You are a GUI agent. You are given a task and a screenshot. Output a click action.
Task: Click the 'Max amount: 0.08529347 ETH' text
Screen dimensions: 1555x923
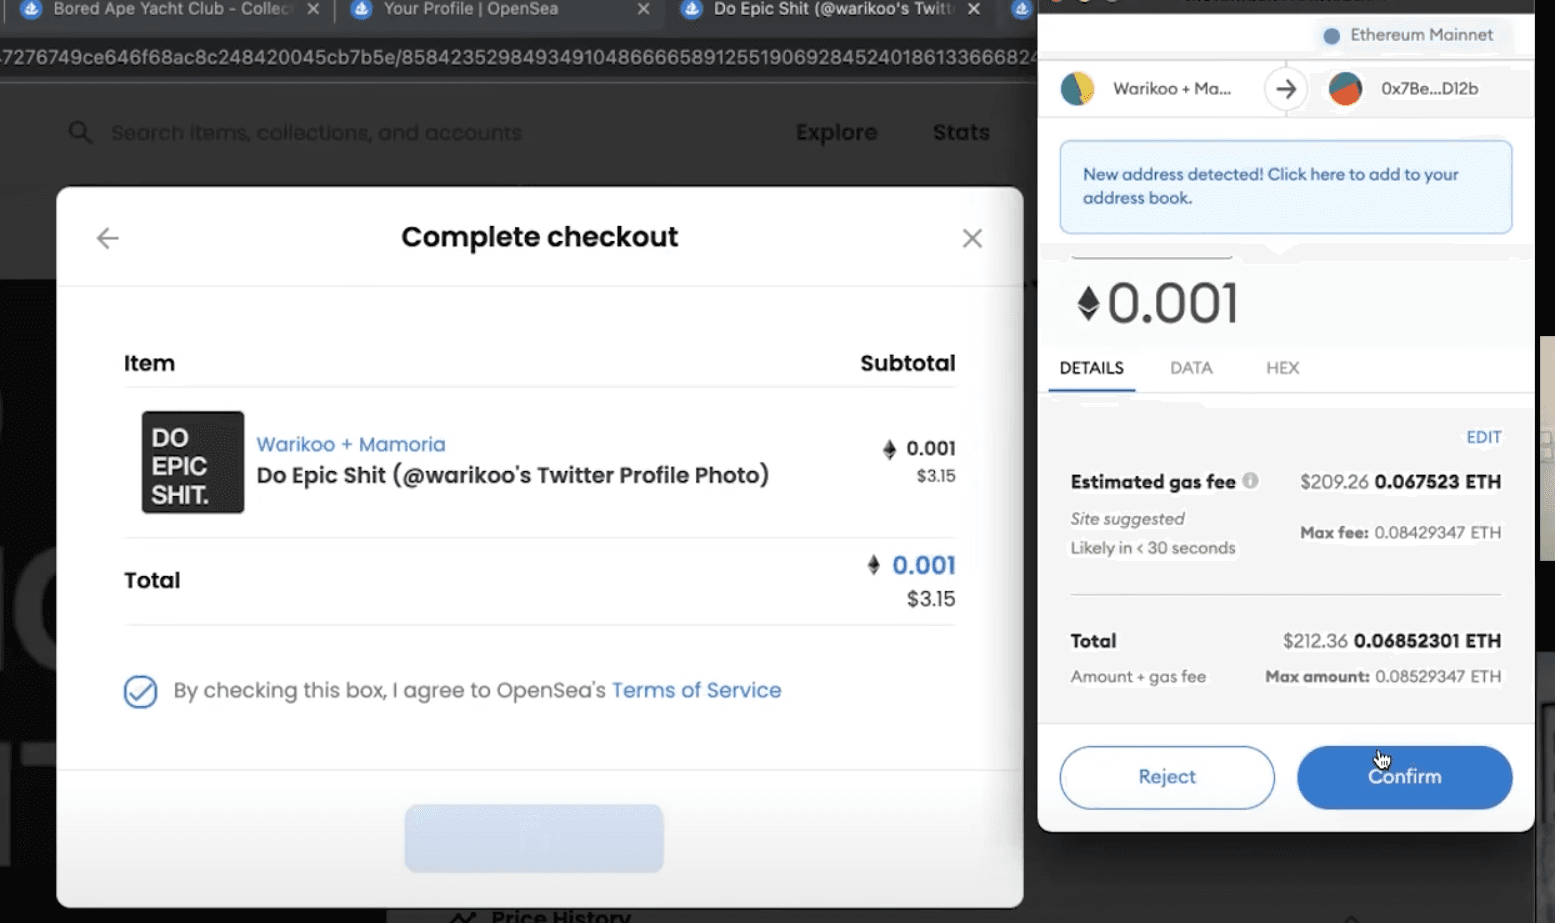1383,677
